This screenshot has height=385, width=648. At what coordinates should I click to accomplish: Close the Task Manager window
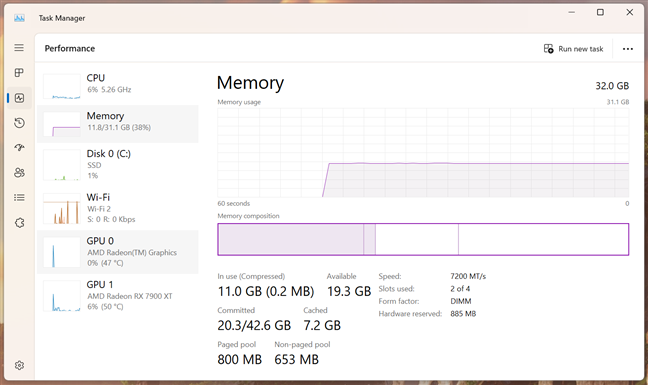click(629, 12)
